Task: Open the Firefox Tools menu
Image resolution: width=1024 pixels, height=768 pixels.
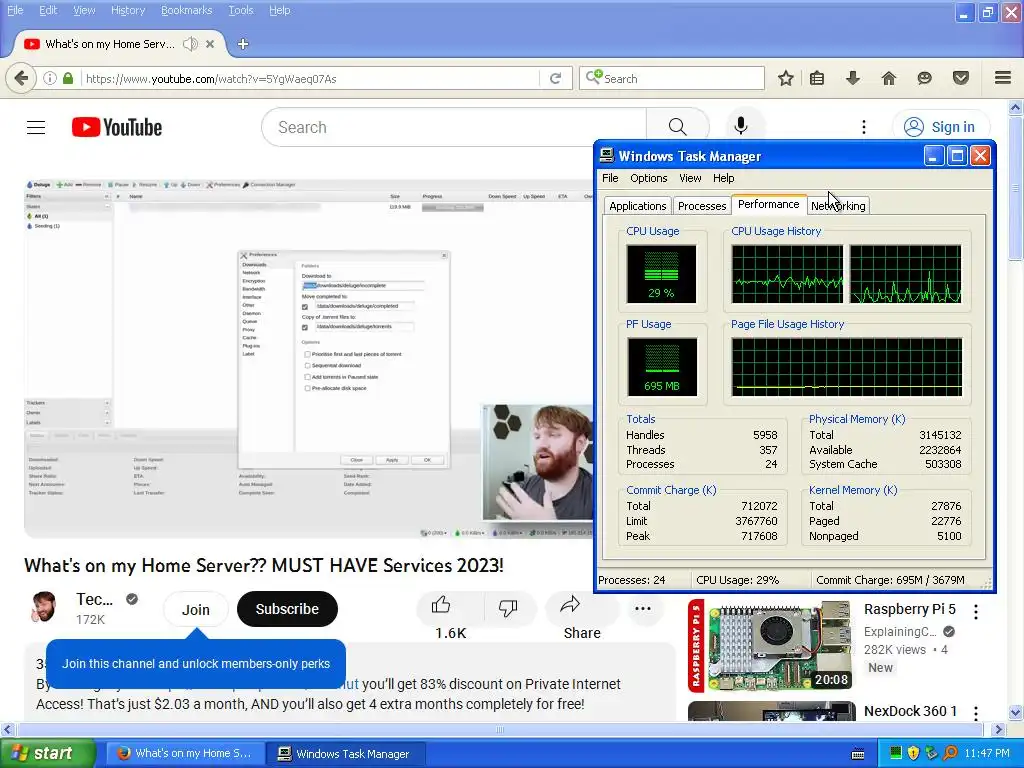Action: coord(240,10)
